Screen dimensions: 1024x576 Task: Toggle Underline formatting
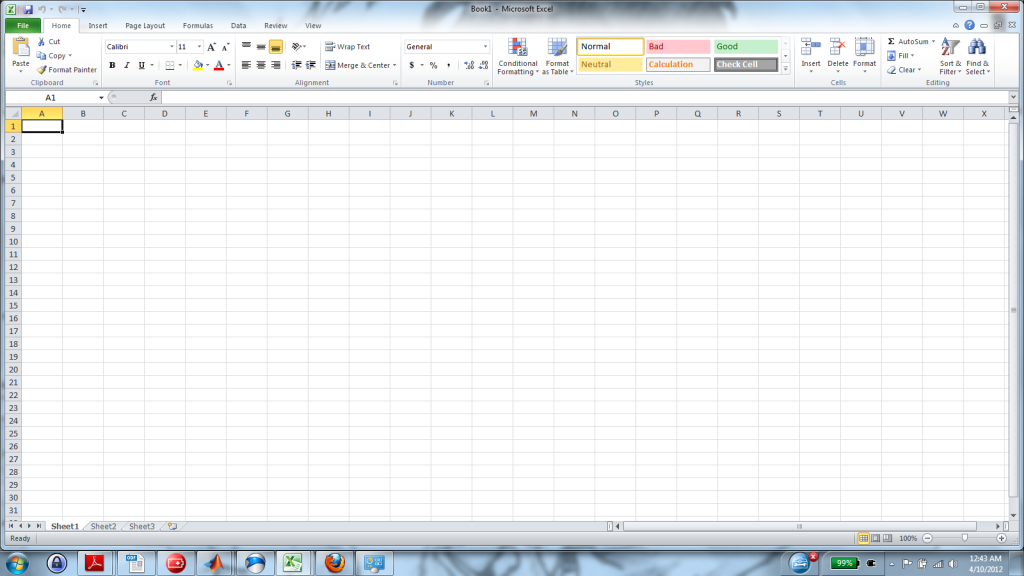(x=141, y=65)
